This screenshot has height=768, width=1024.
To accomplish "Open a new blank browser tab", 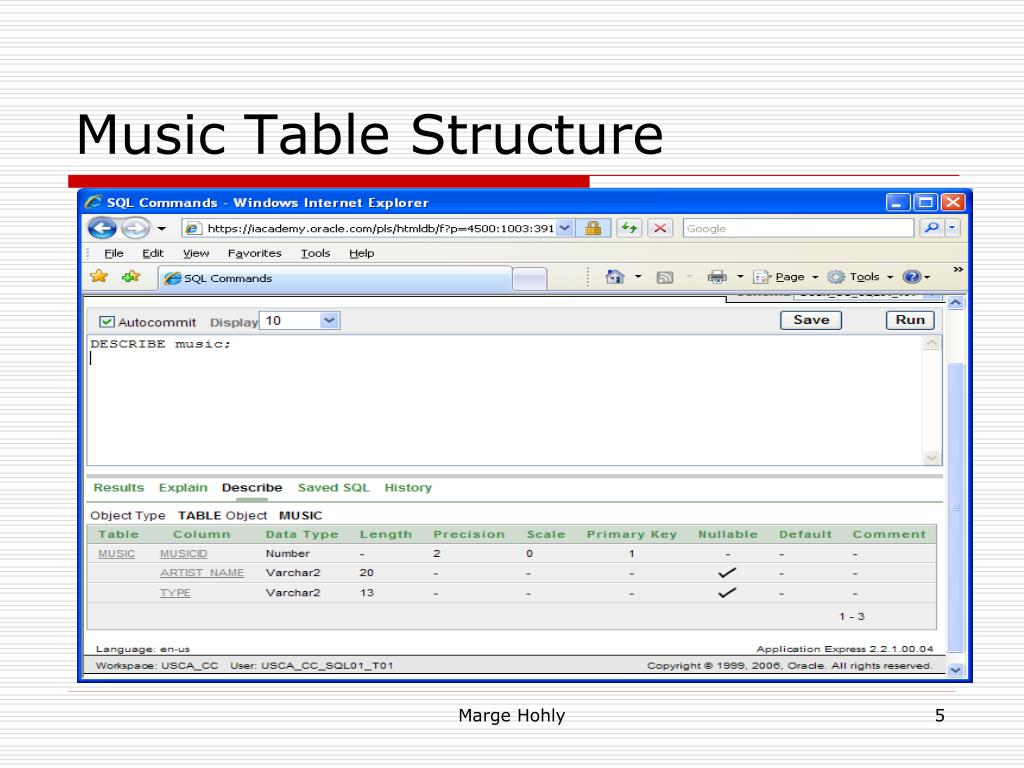I will tap(529, 279).
